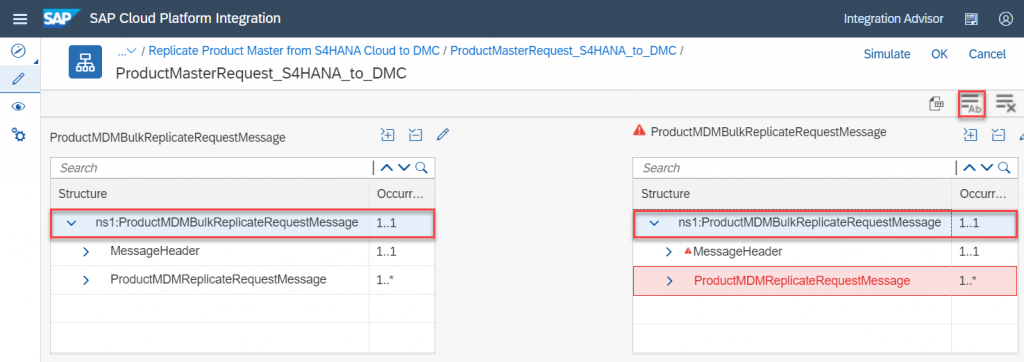The height and width of the screenshot is (362, 1024).
Task: Focus the target structure Search field
Action: pyautogui.click(x=795, y=168)
